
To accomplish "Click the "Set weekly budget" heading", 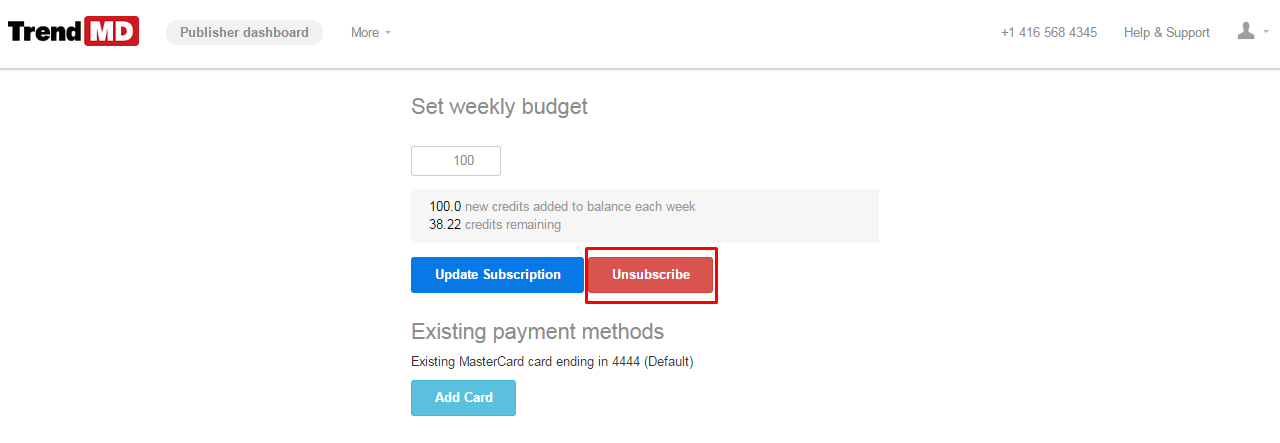I will coord(499,106).
